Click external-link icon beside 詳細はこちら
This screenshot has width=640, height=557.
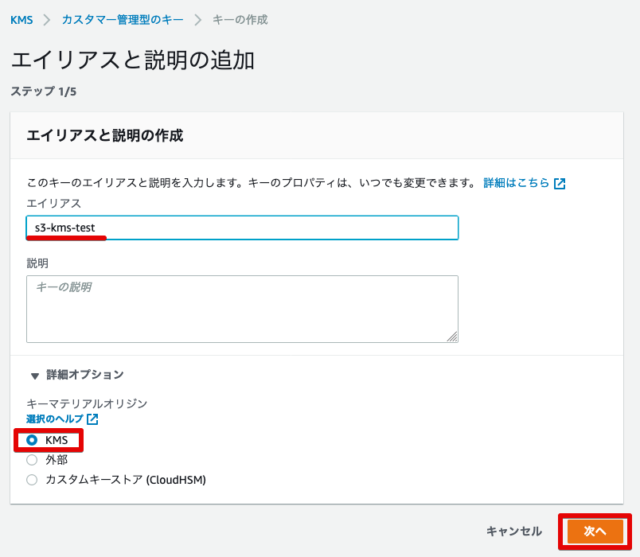tap(560, 184)
